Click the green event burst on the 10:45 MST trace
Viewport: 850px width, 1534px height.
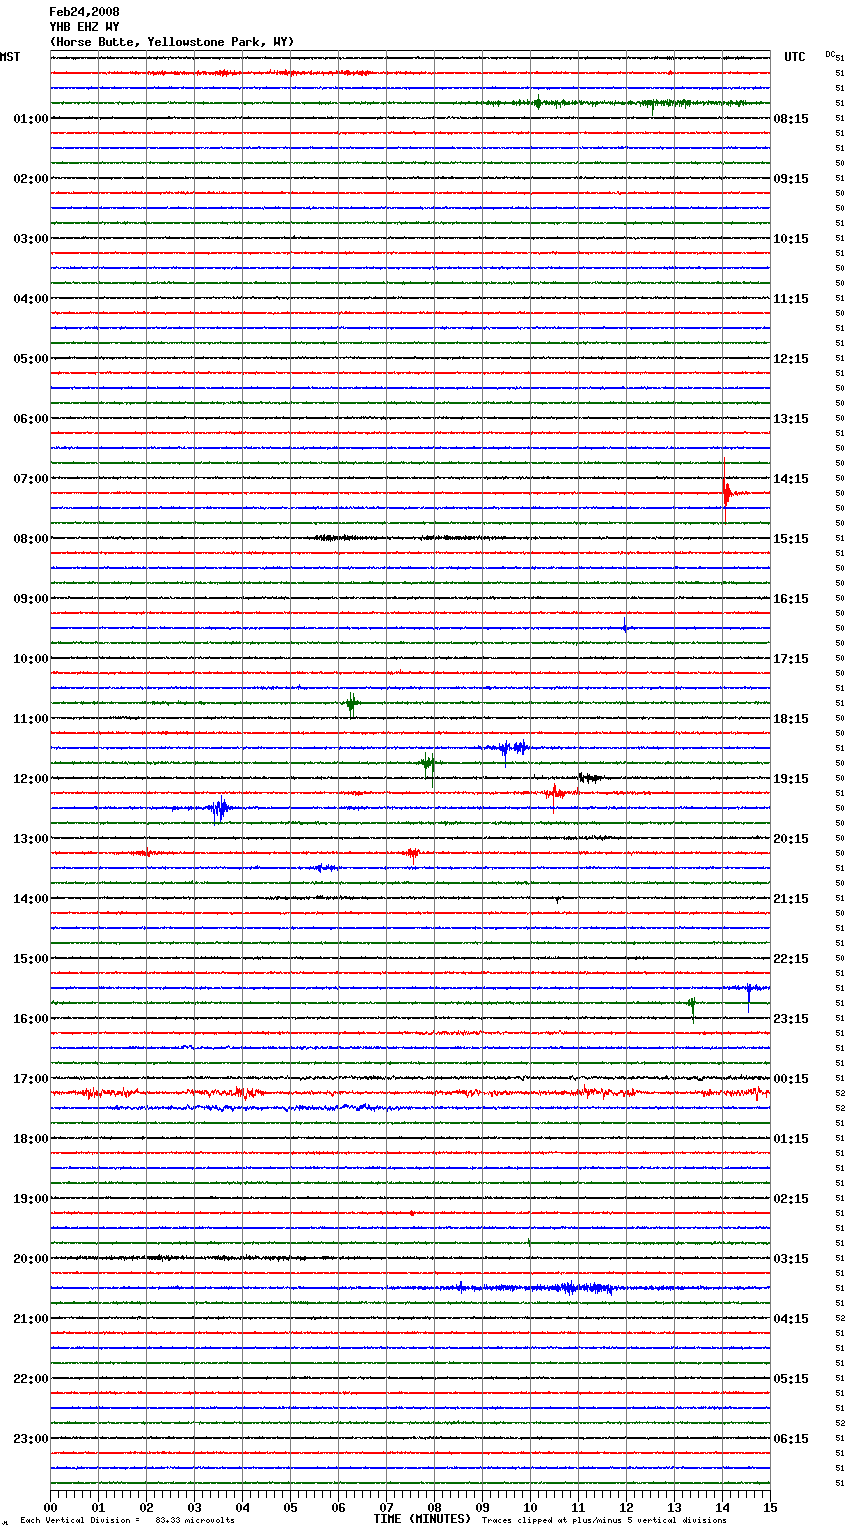pyautogui.click(x=351, y=704)
